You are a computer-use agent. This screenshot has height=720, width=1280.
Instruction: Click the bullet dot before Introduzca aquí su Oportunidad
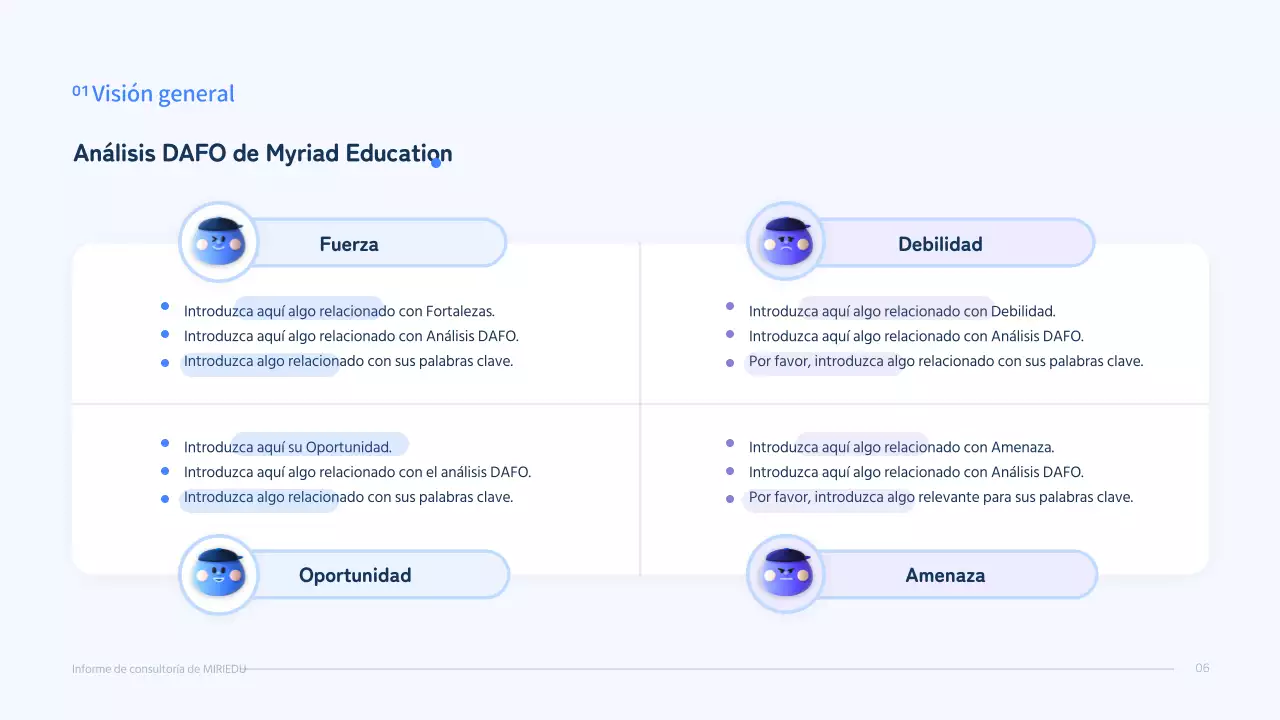tap(165, 443)
